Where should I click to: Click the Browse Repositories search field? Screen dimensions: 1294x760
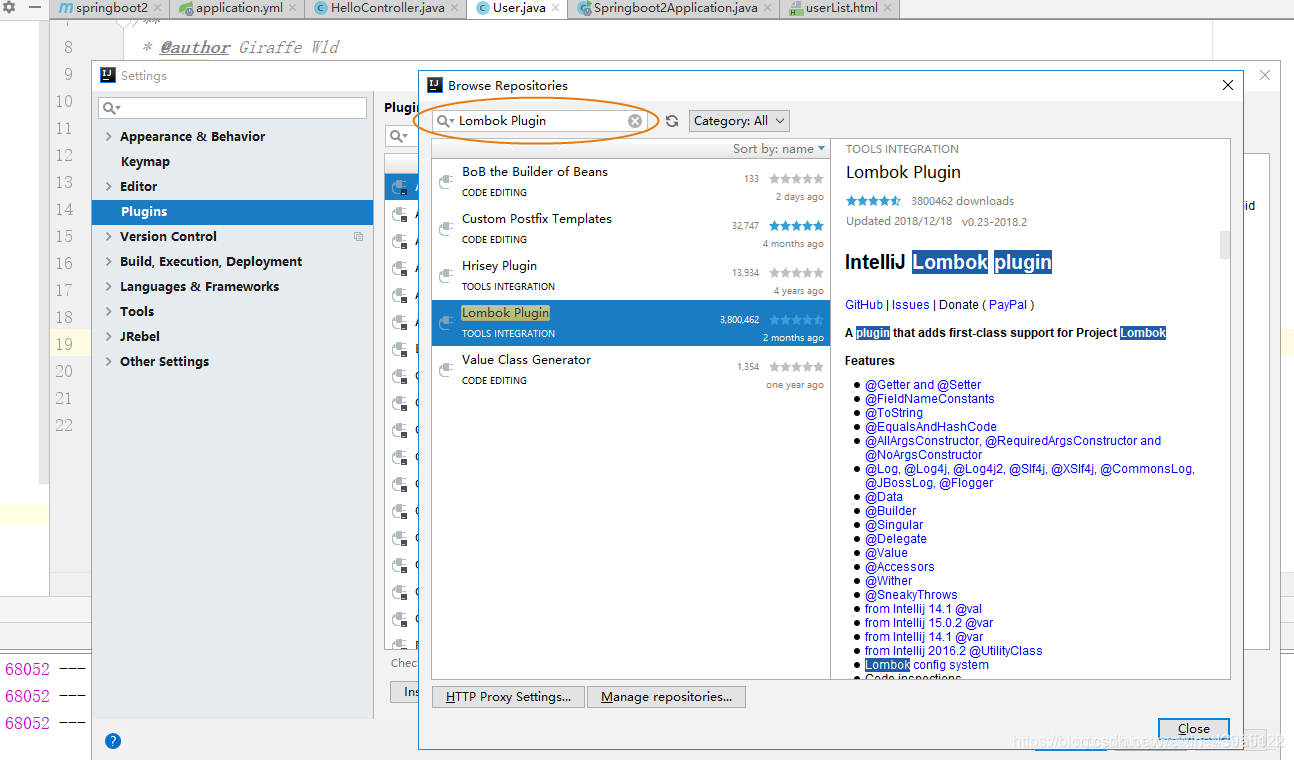coord(542,121)
